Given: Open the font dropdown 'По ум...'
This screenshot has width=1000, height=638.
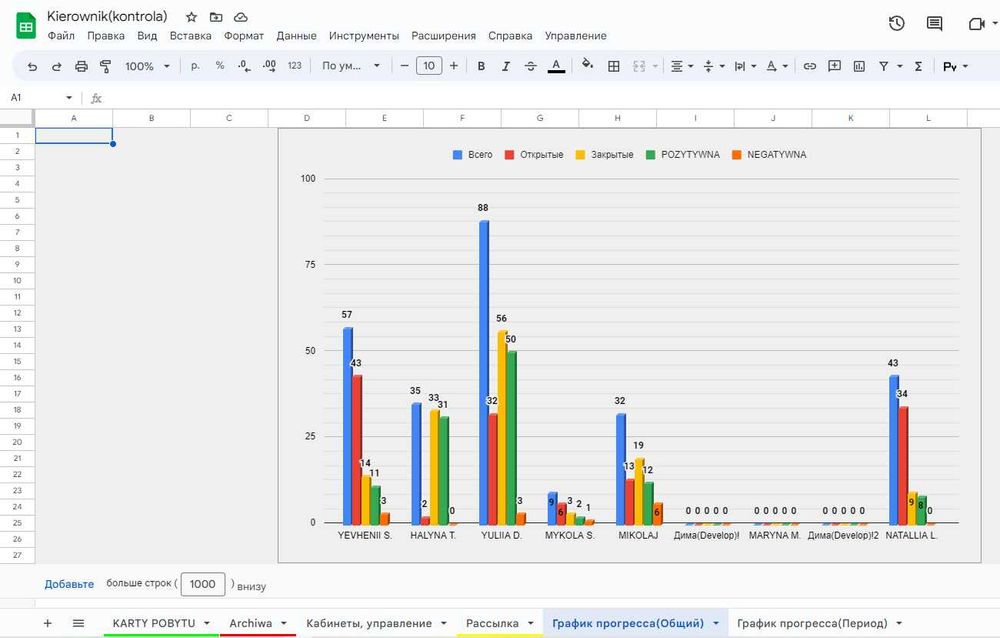Looking at the screenshot, I should [x=350, y=66].
